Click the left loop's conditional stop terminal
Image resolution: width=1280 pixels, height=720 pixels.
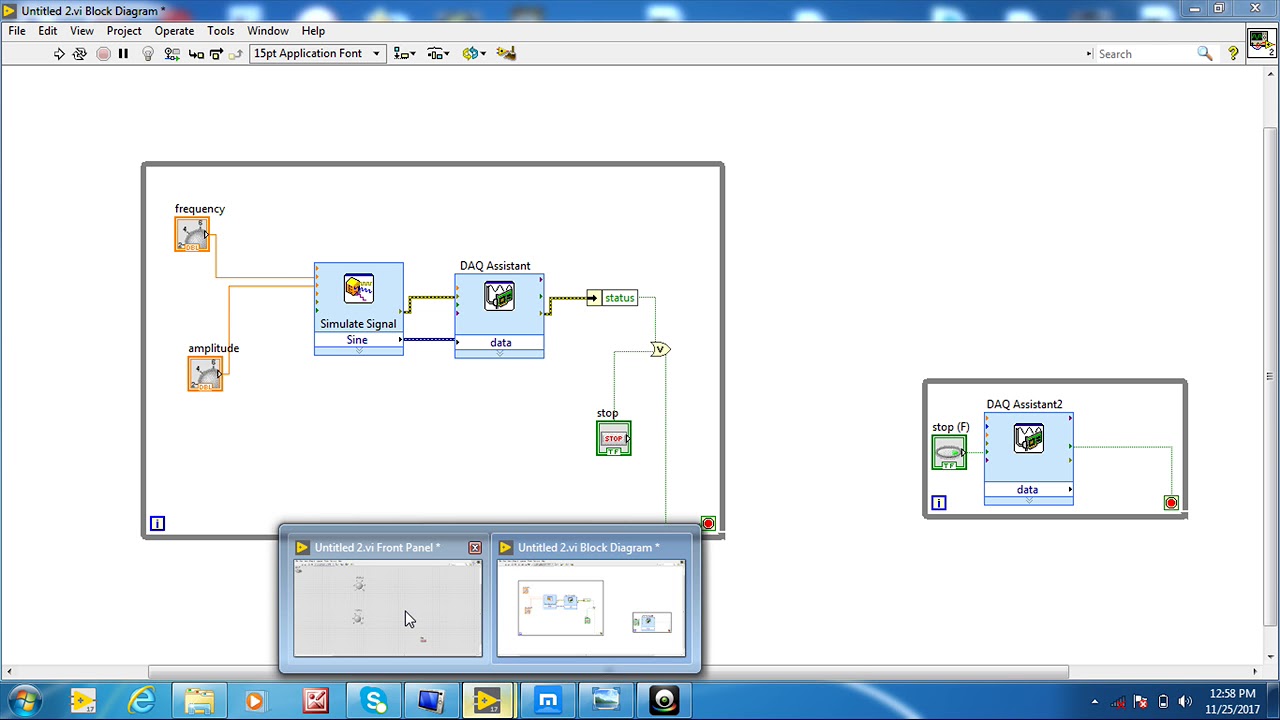(x=708, y=524)
